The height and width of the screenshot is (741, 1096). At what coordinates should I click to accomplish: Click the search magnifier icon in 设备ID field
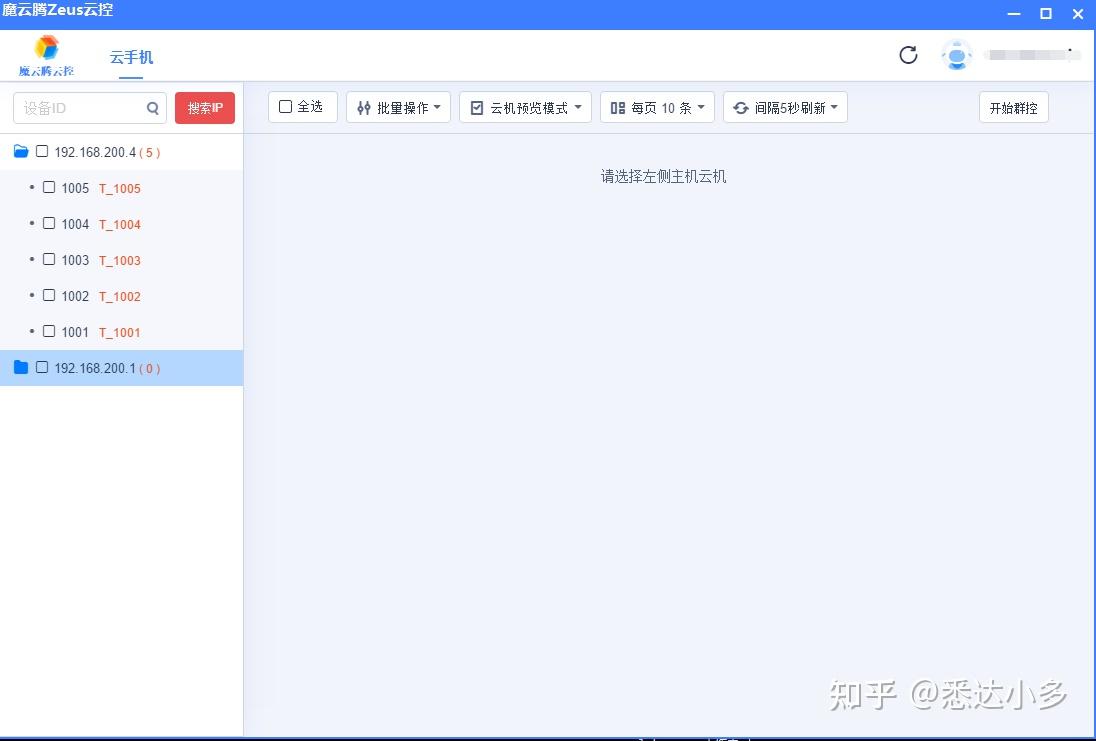[152, 108]
